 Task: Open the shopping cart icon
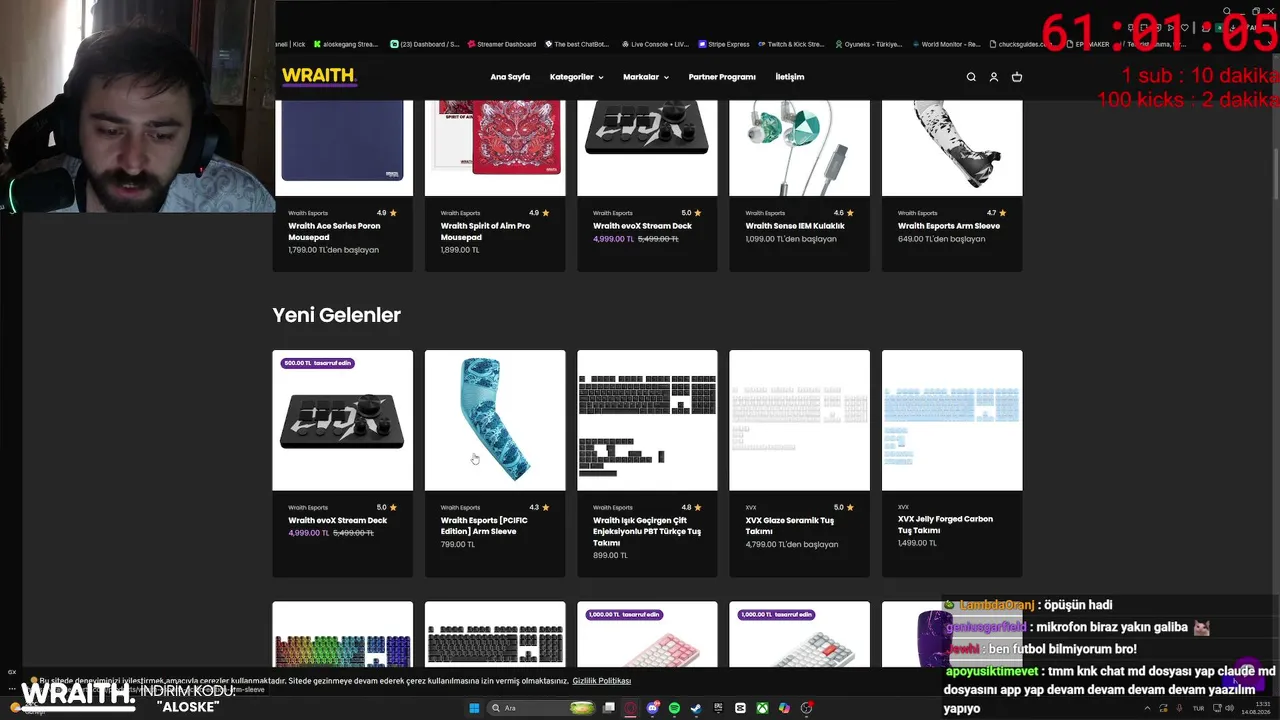pos(1017,77)
